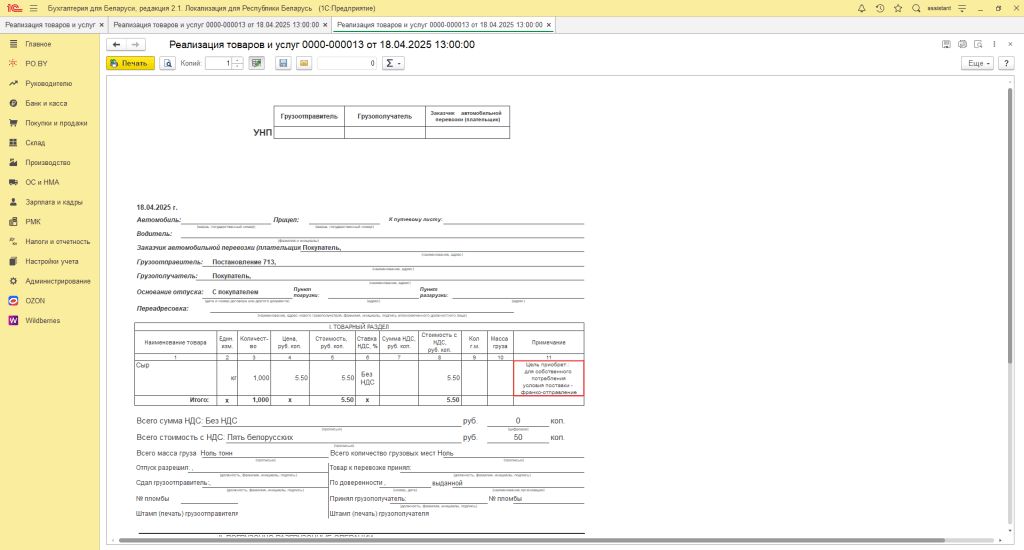Click the horizontal scrollbar at the bottom

[x=532, y=540]
